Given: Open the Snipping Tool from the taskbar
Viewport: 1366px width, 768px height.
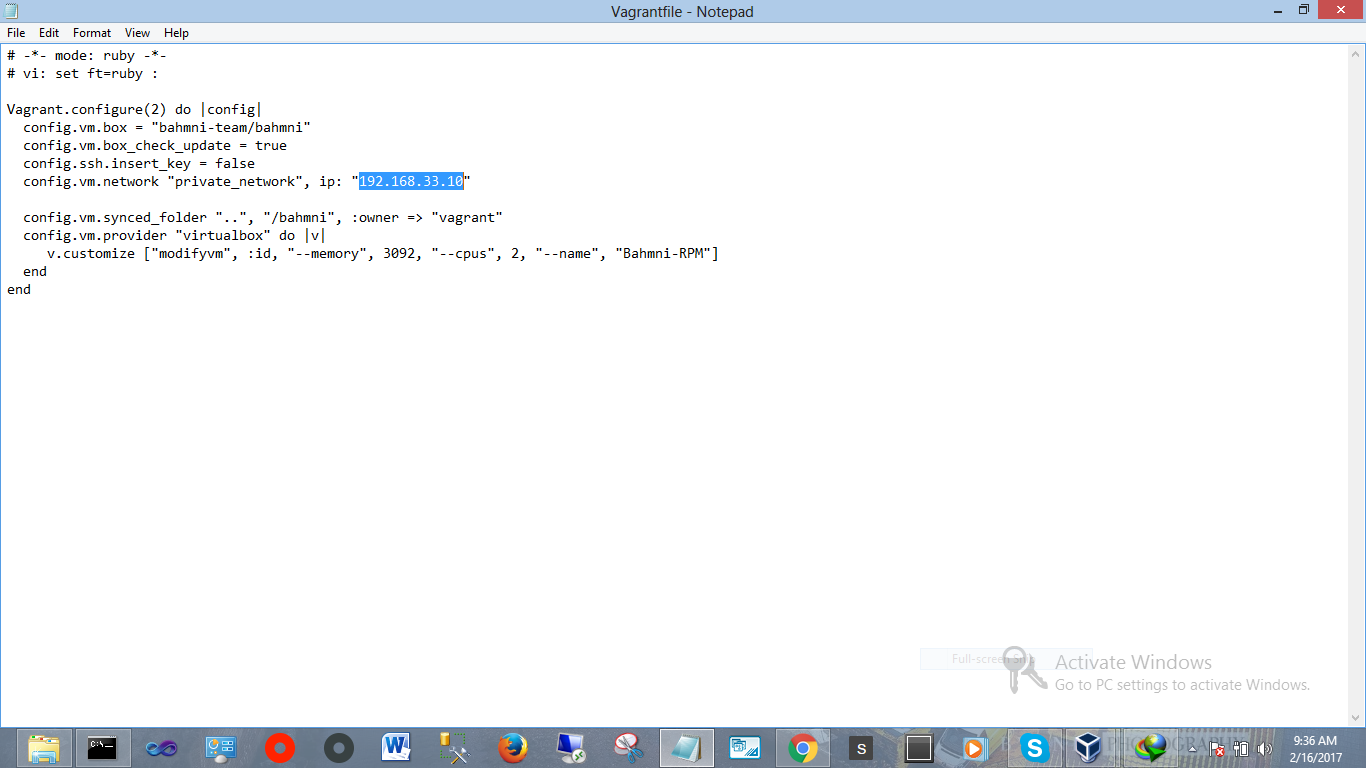Looking at the screenshot, I should [x=629, y=748].
